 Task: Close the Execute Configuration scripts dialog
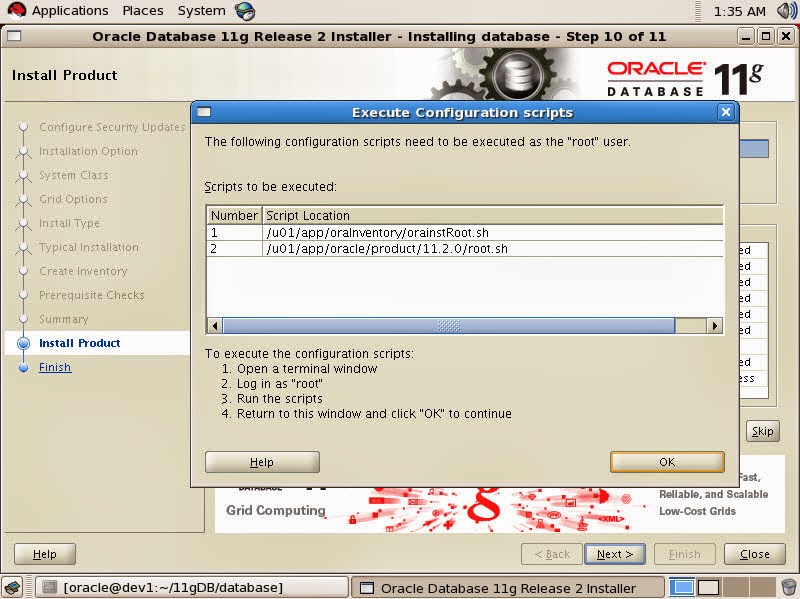click(x=726, y=112)
